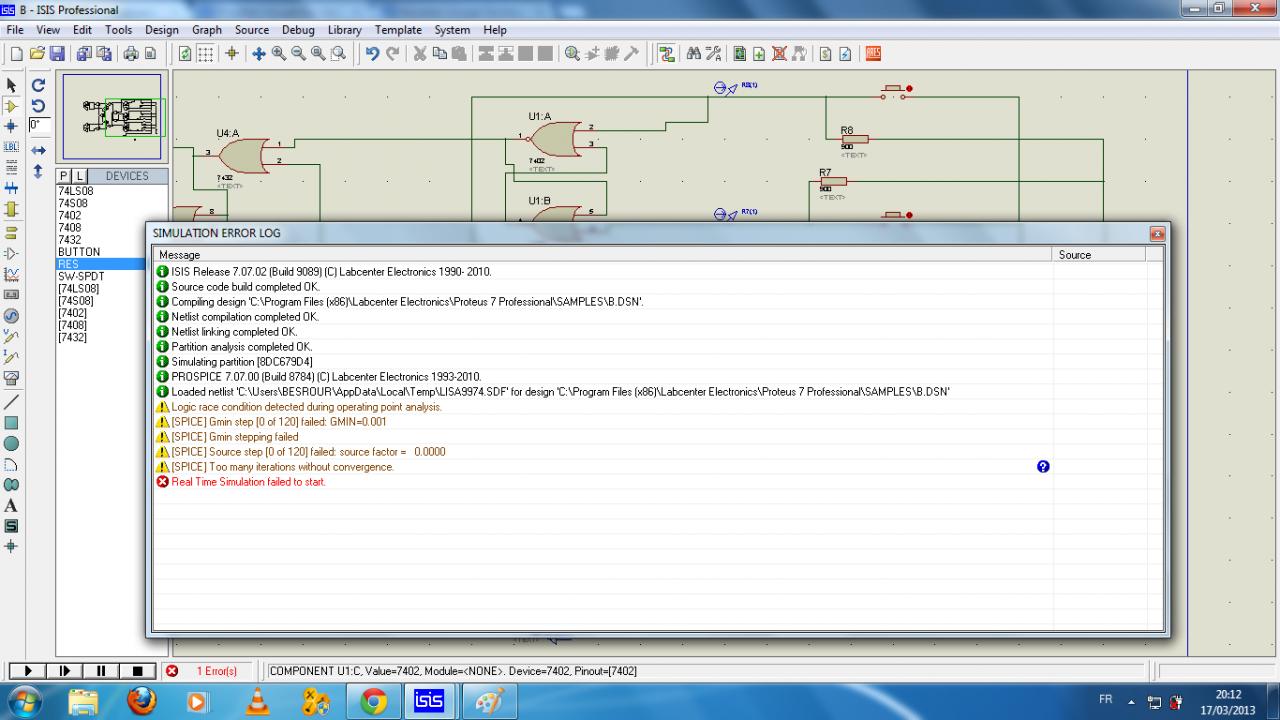Rotate the part clockwise
1280x720 pixels.
pos(39,86)
